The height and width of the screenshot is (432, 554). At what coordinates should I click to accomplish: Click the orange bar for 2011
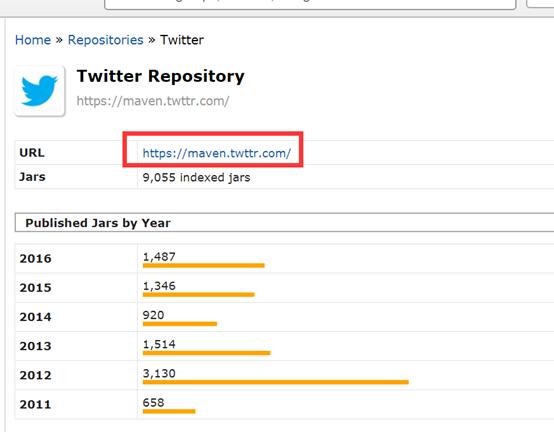point(169,412)
